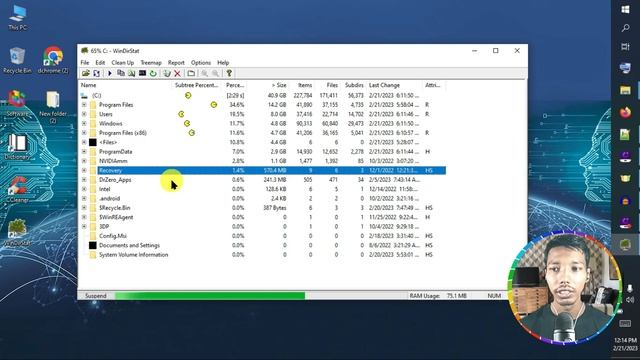
Task: Expand the DrZero_Apps folder node
Action: click(84, 180)
